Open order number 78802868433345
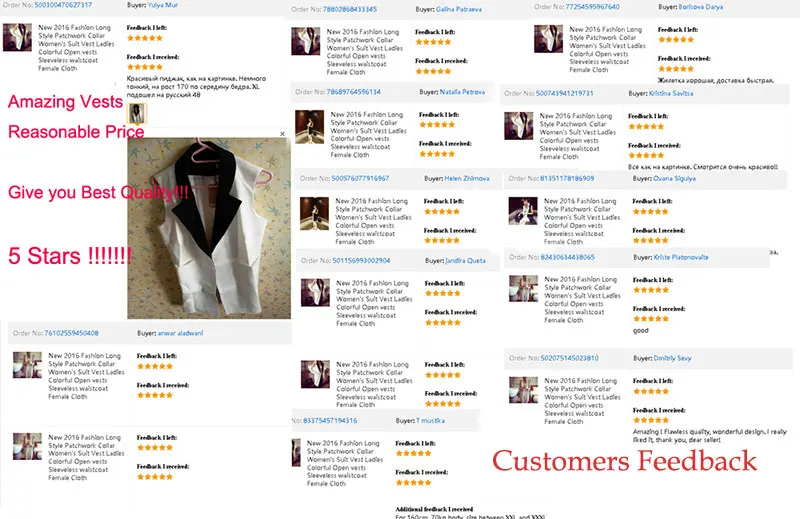 [349, 9]
